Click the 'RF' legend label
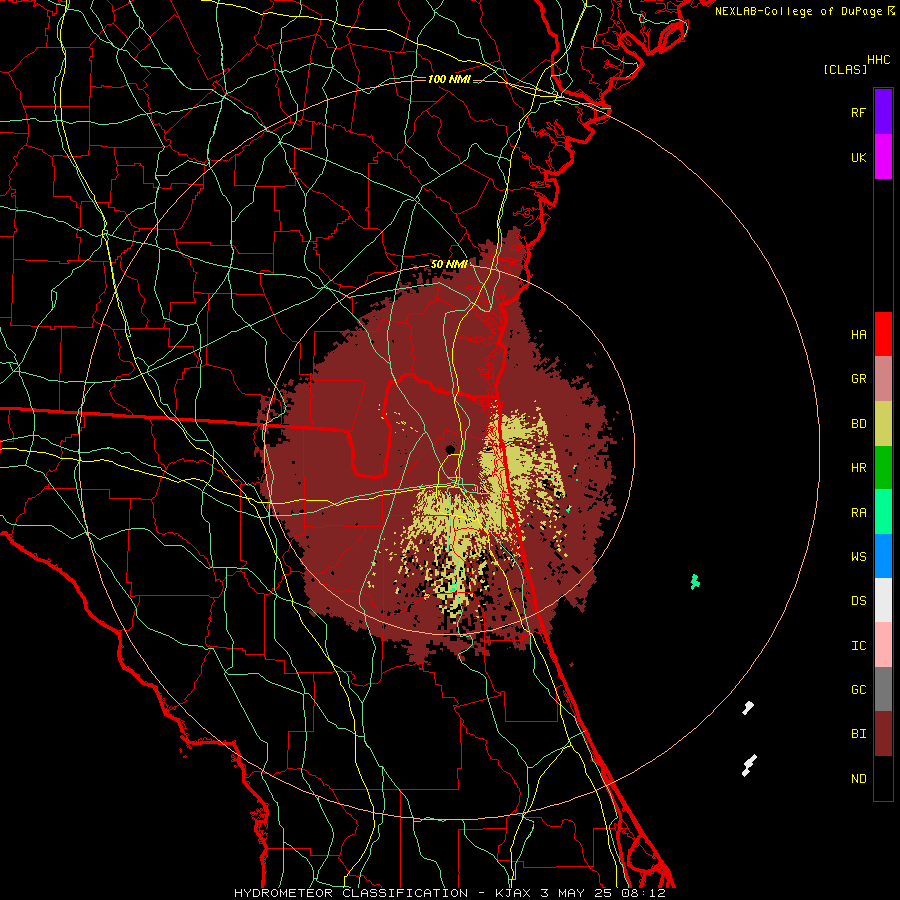900x900 pixels. pos(858,112)
